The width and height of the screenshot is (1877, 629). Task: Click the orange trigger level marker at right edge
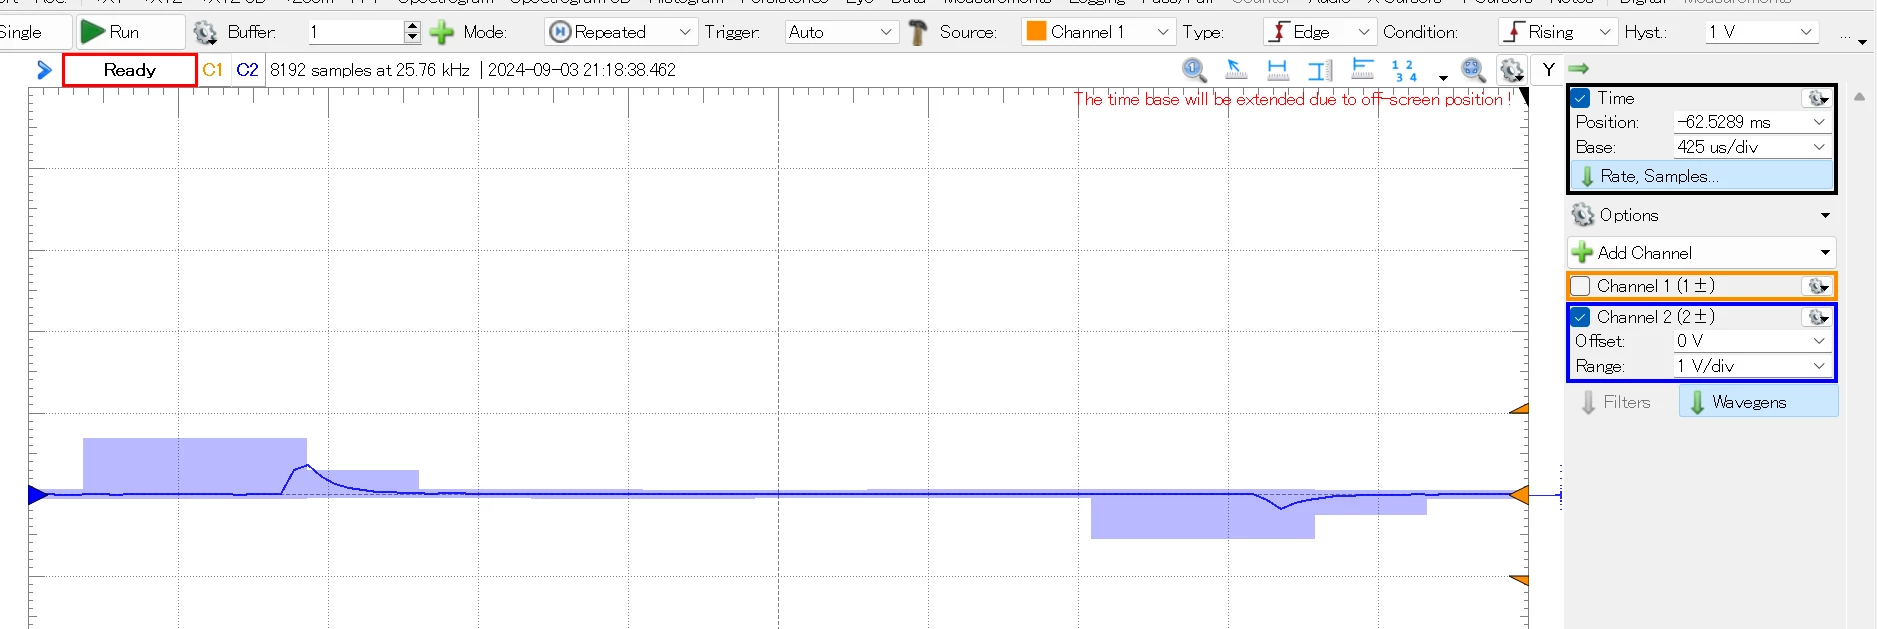pos(1519,495)
